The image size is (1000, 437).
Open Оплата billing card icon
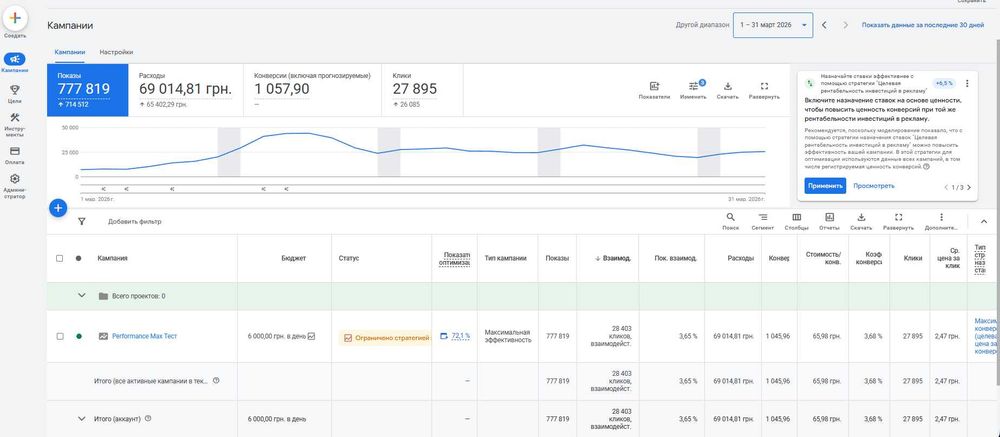click(x=15, y=151)
